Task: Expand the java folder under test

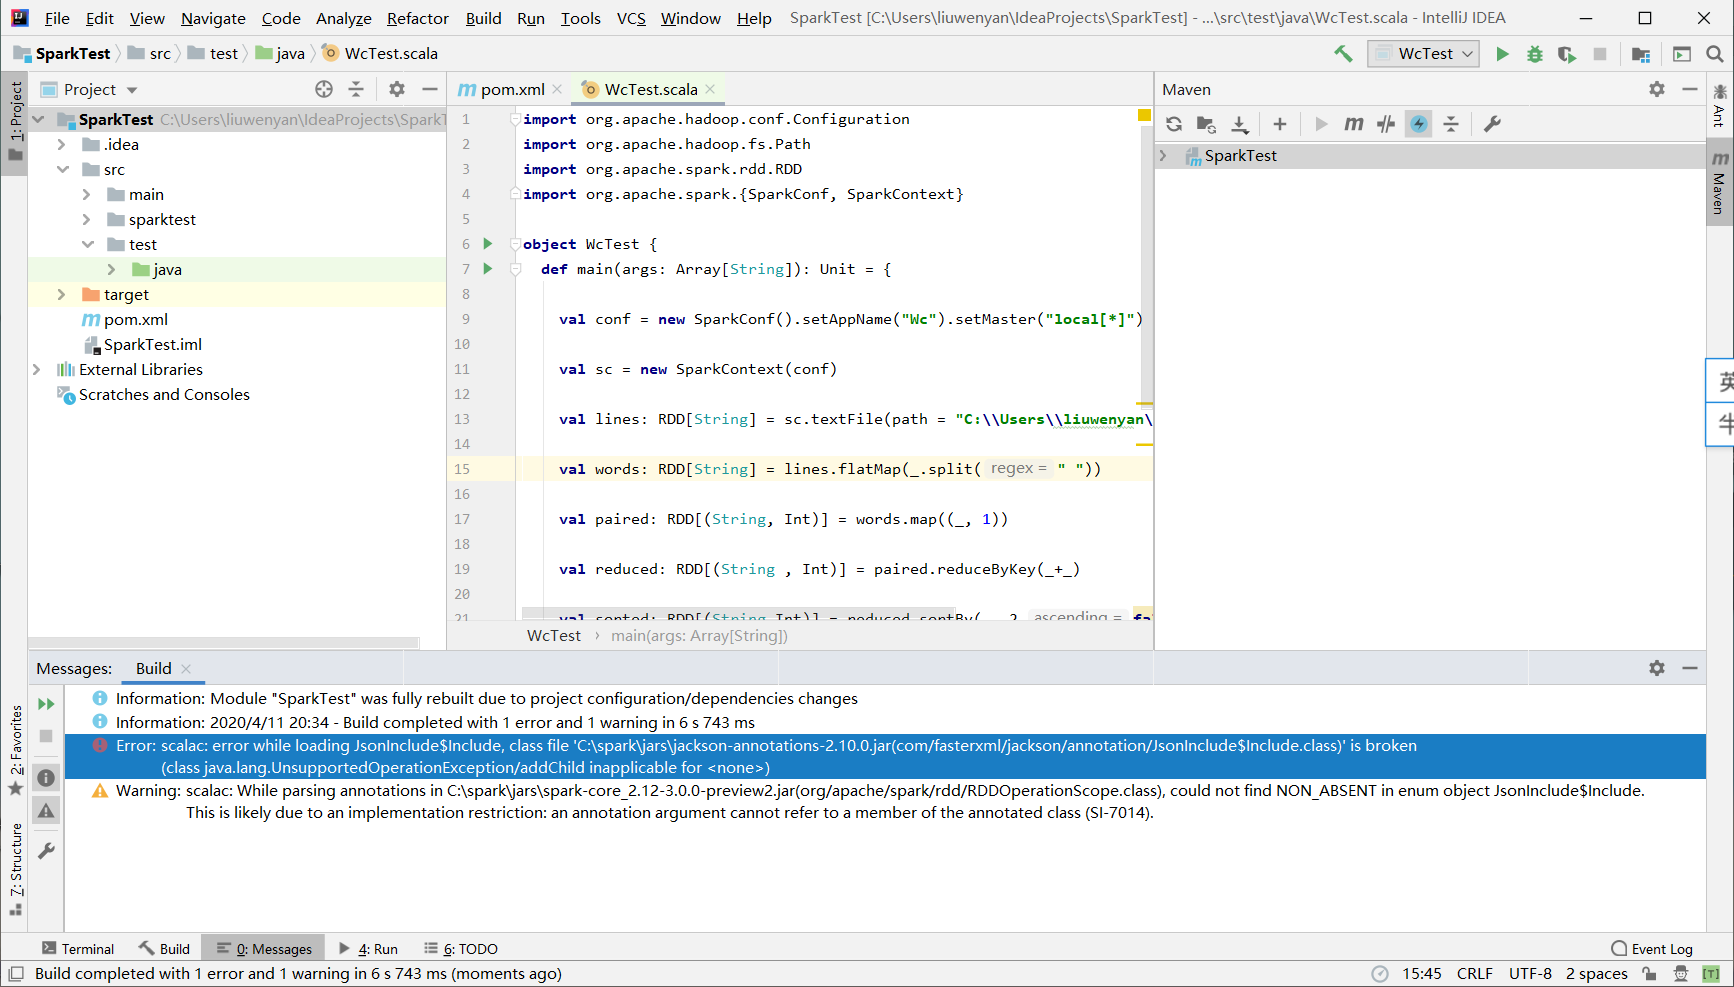Action: [111, 269]
